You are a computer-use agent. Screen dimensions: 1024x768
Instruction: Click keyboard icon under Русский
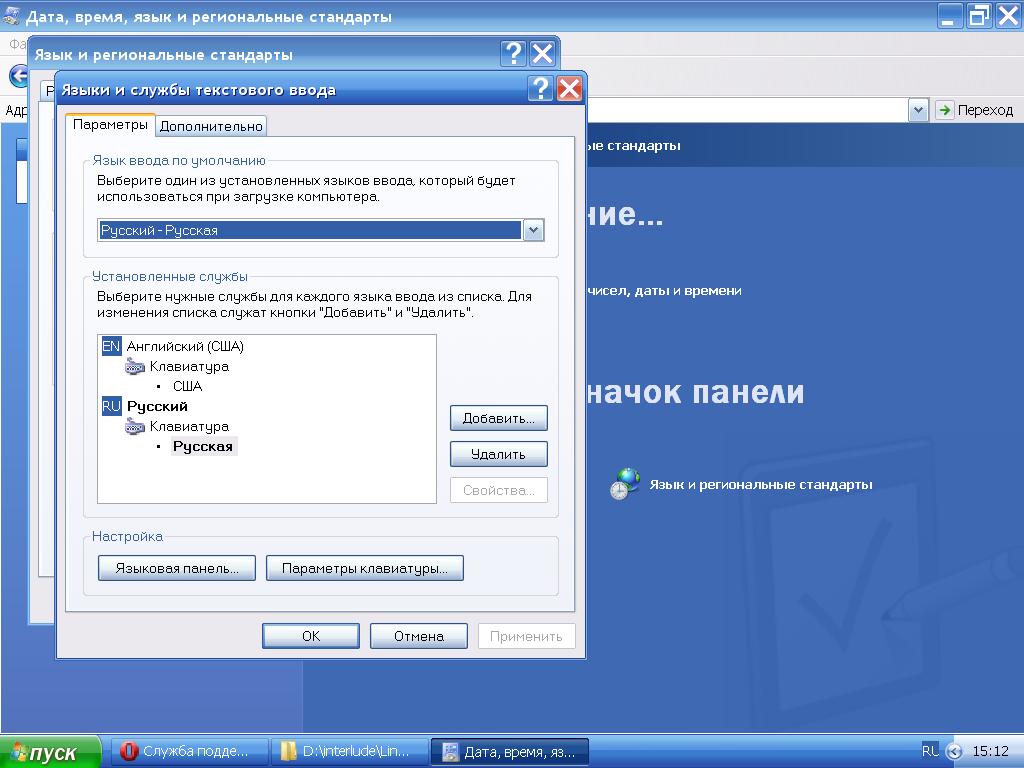[135, 427]
